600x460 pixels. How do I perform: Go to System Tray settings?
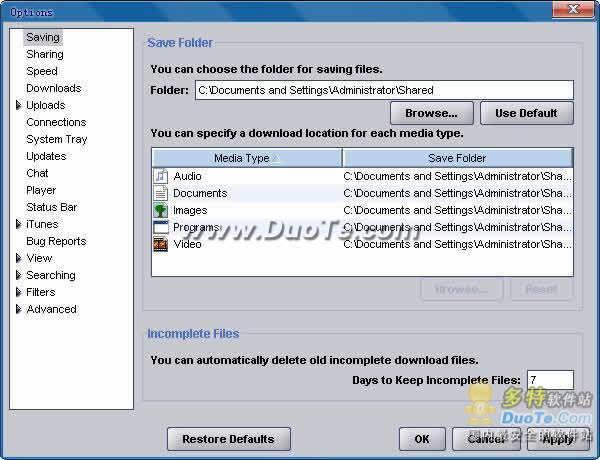56,139
